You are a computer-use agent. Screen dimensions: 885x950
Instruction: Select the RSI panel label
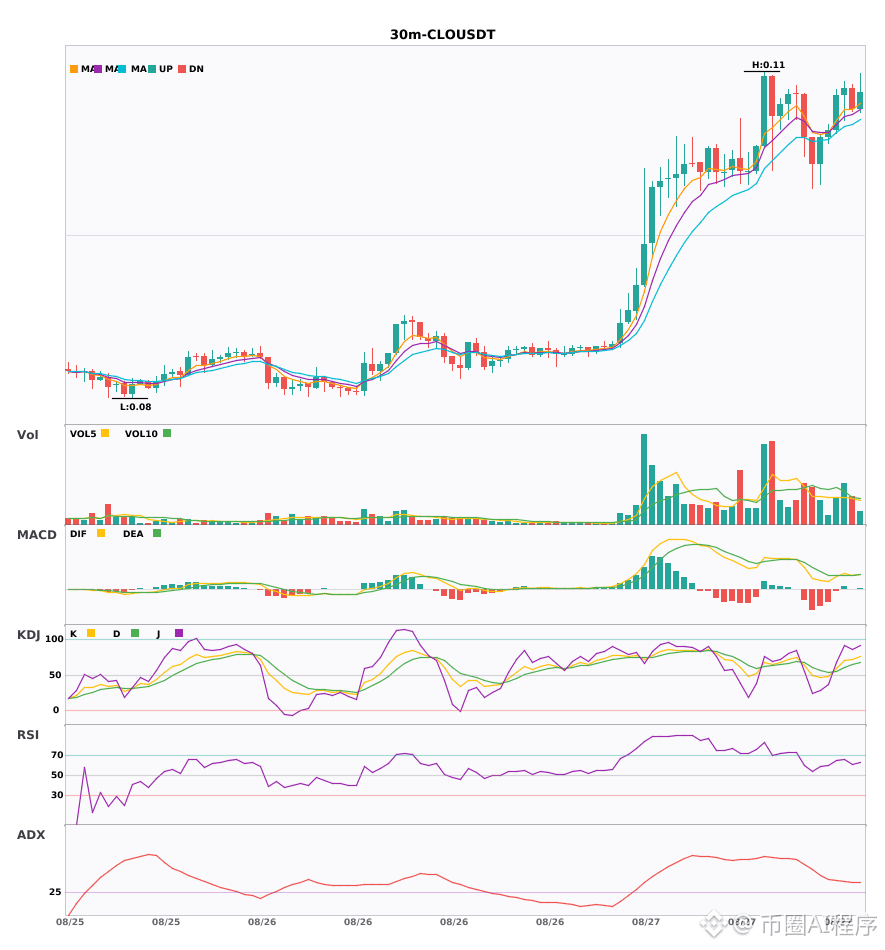(x=28, y=735)
